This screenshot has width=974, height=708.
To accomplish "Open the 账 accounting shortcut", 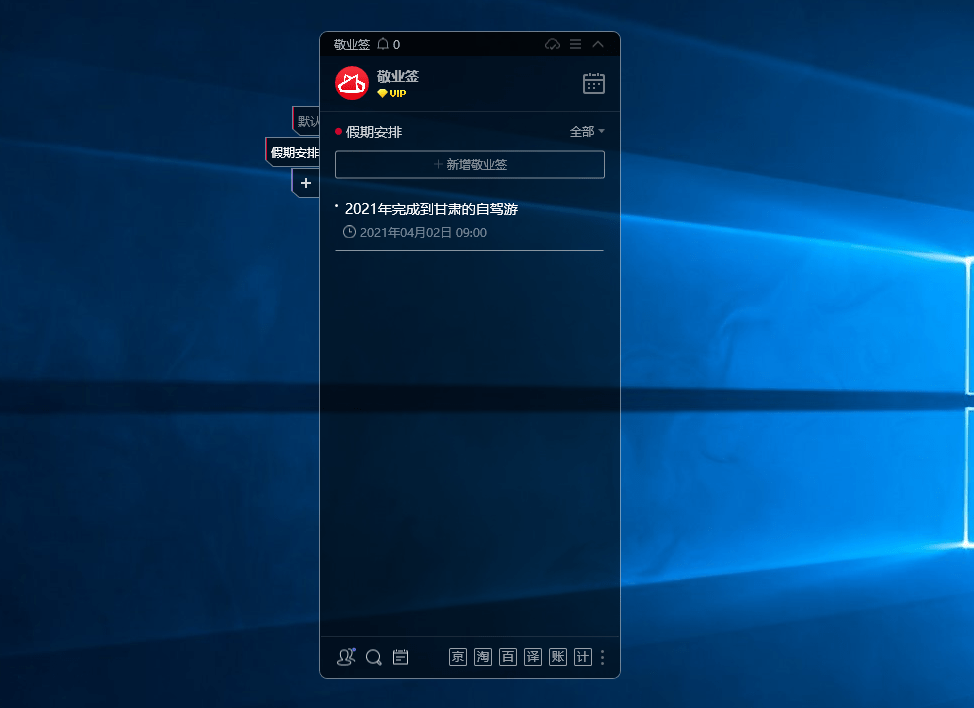I will point(558,657).
